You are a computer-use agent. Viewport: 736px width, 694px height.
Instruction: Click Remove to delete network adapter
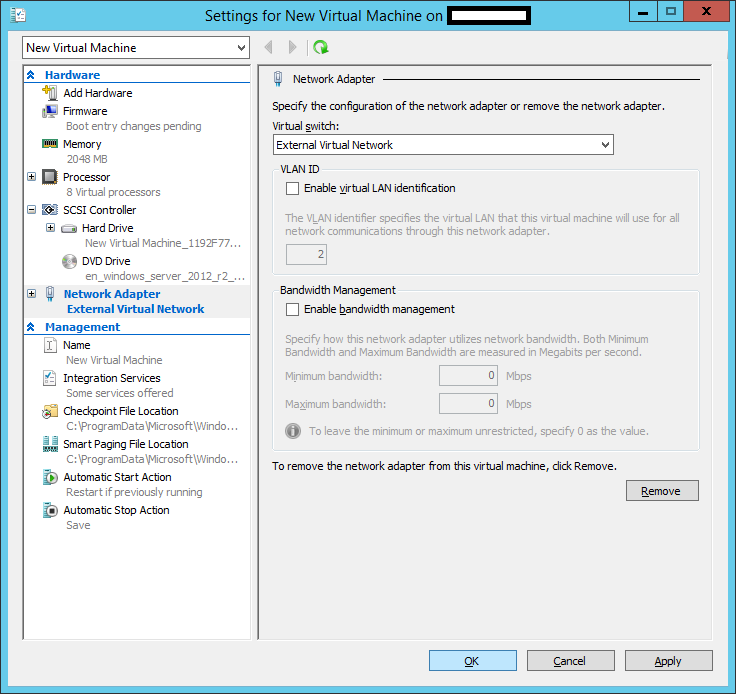coord(662,490)
